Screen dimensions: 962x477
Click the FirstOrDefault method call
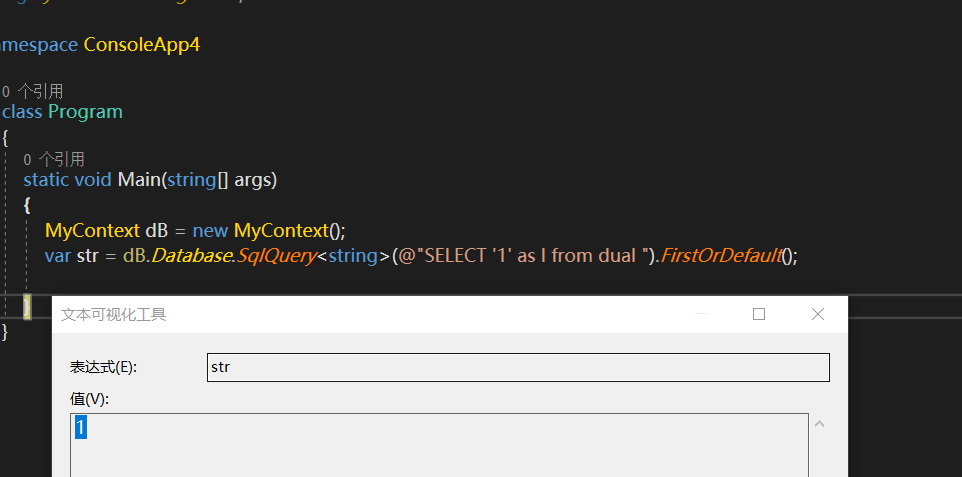pos(721,255)
